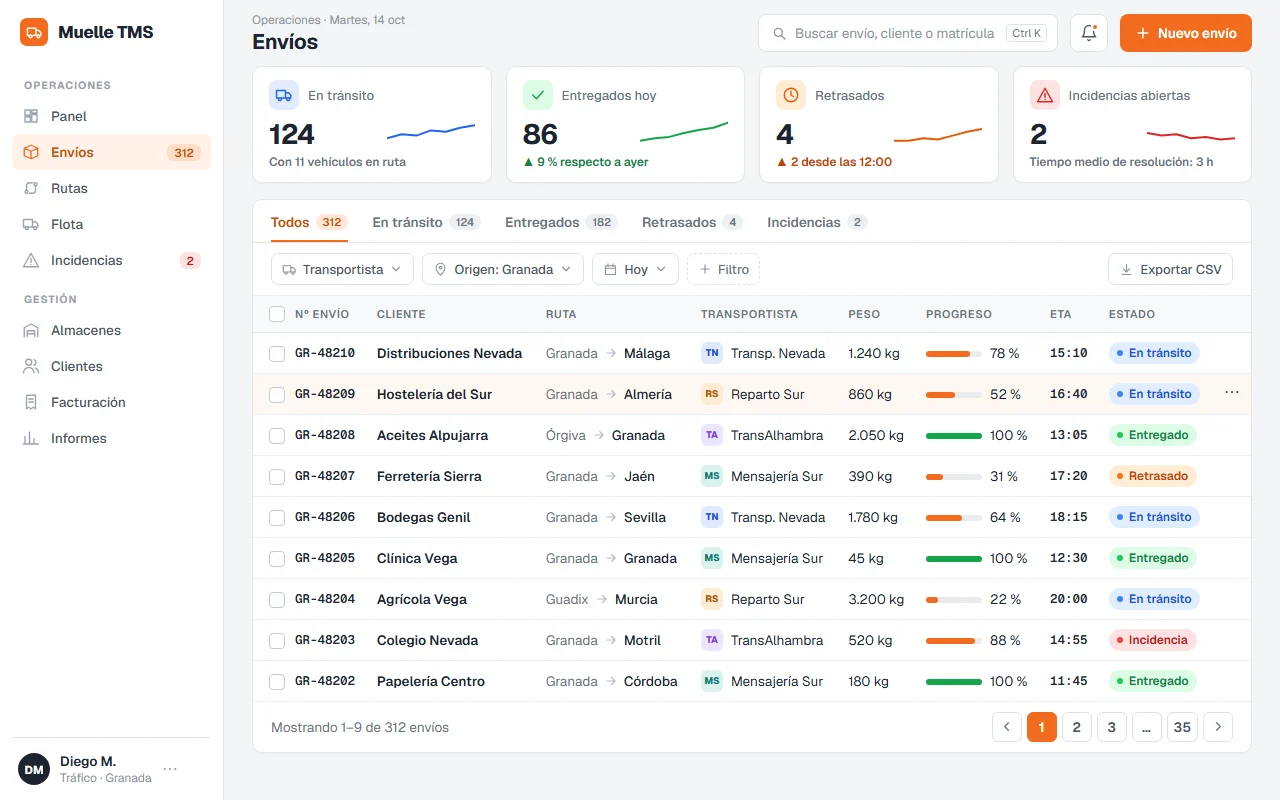This screenshot has height=800, width=1280.
Task: Open Clientes in sidebar
Action: click(111, 366)
